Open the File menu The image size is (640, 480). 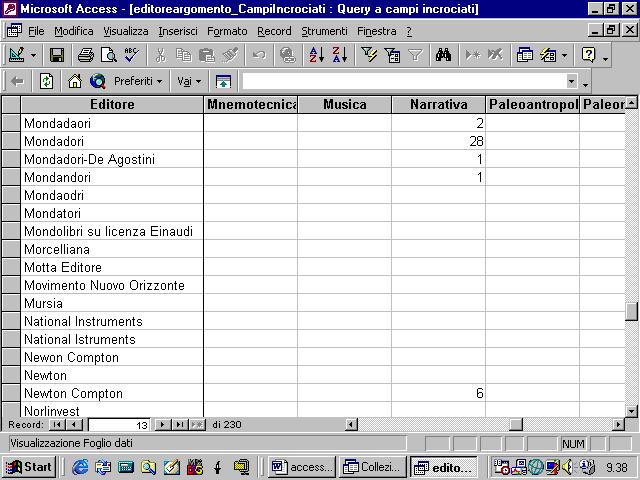point(36,31)
